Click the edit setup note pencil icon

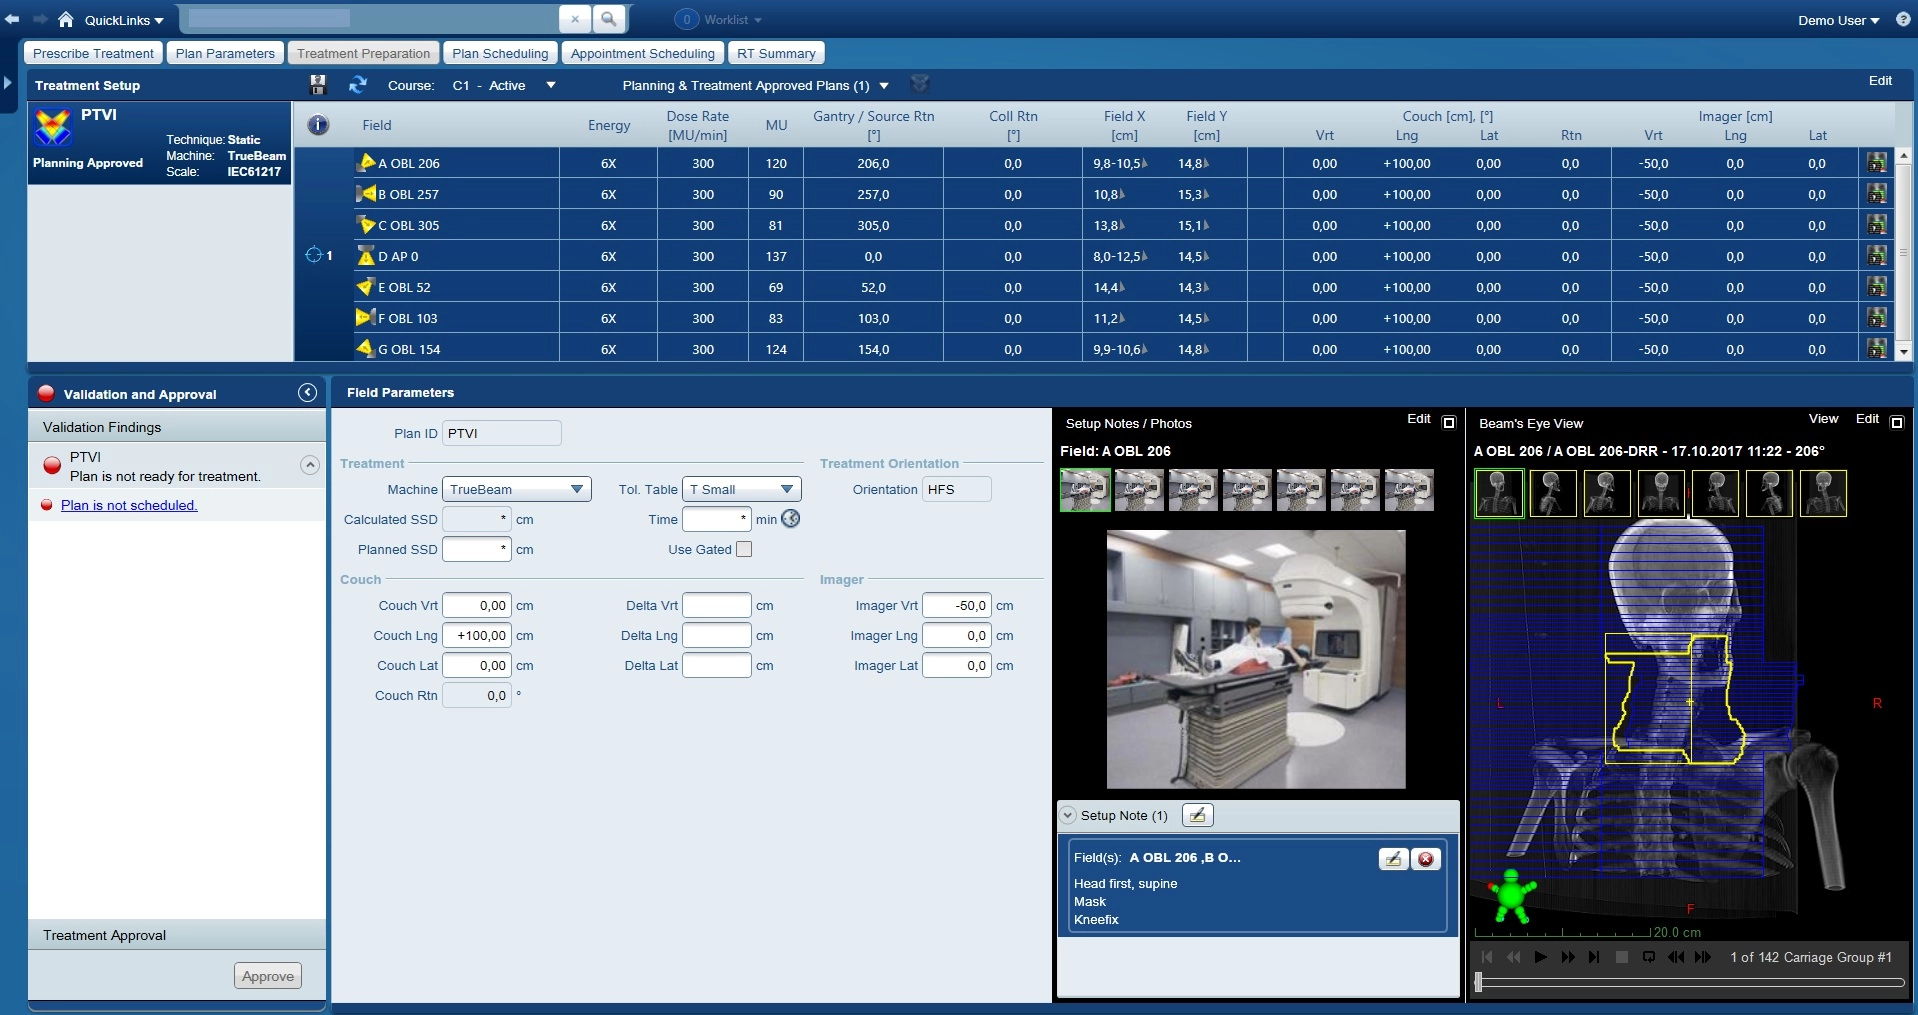[x=1393, y=859]
